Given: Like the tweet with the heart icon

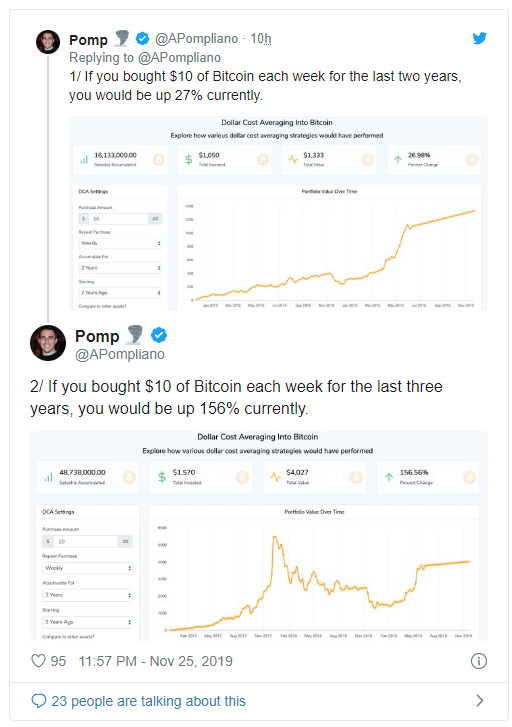Looking at the screenshot, I should point(38,661).
